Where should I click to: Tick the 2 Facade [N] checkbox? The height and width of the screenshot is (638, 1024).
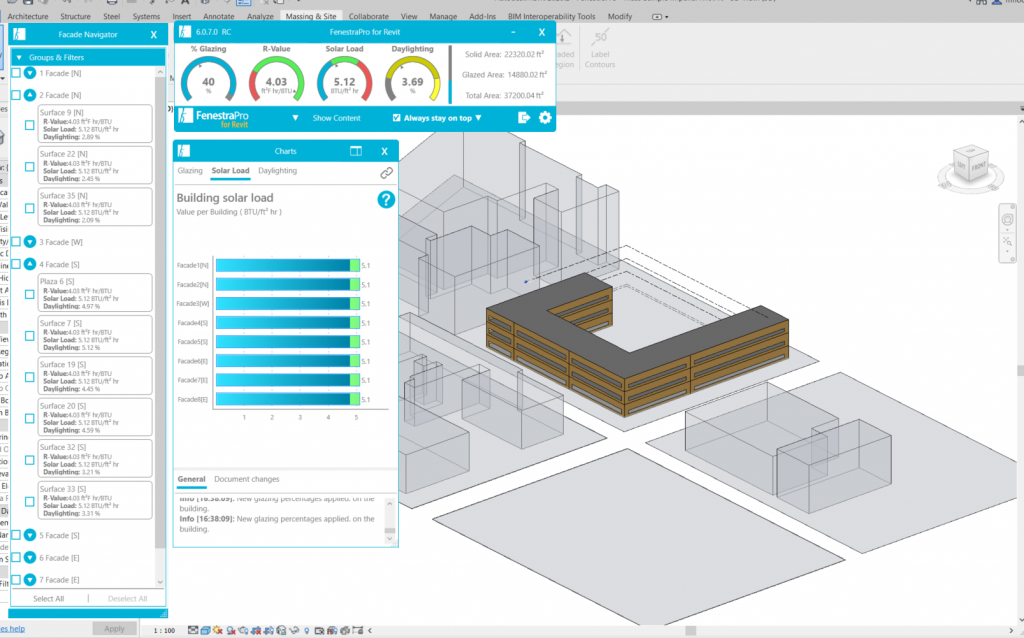(16, 95)
